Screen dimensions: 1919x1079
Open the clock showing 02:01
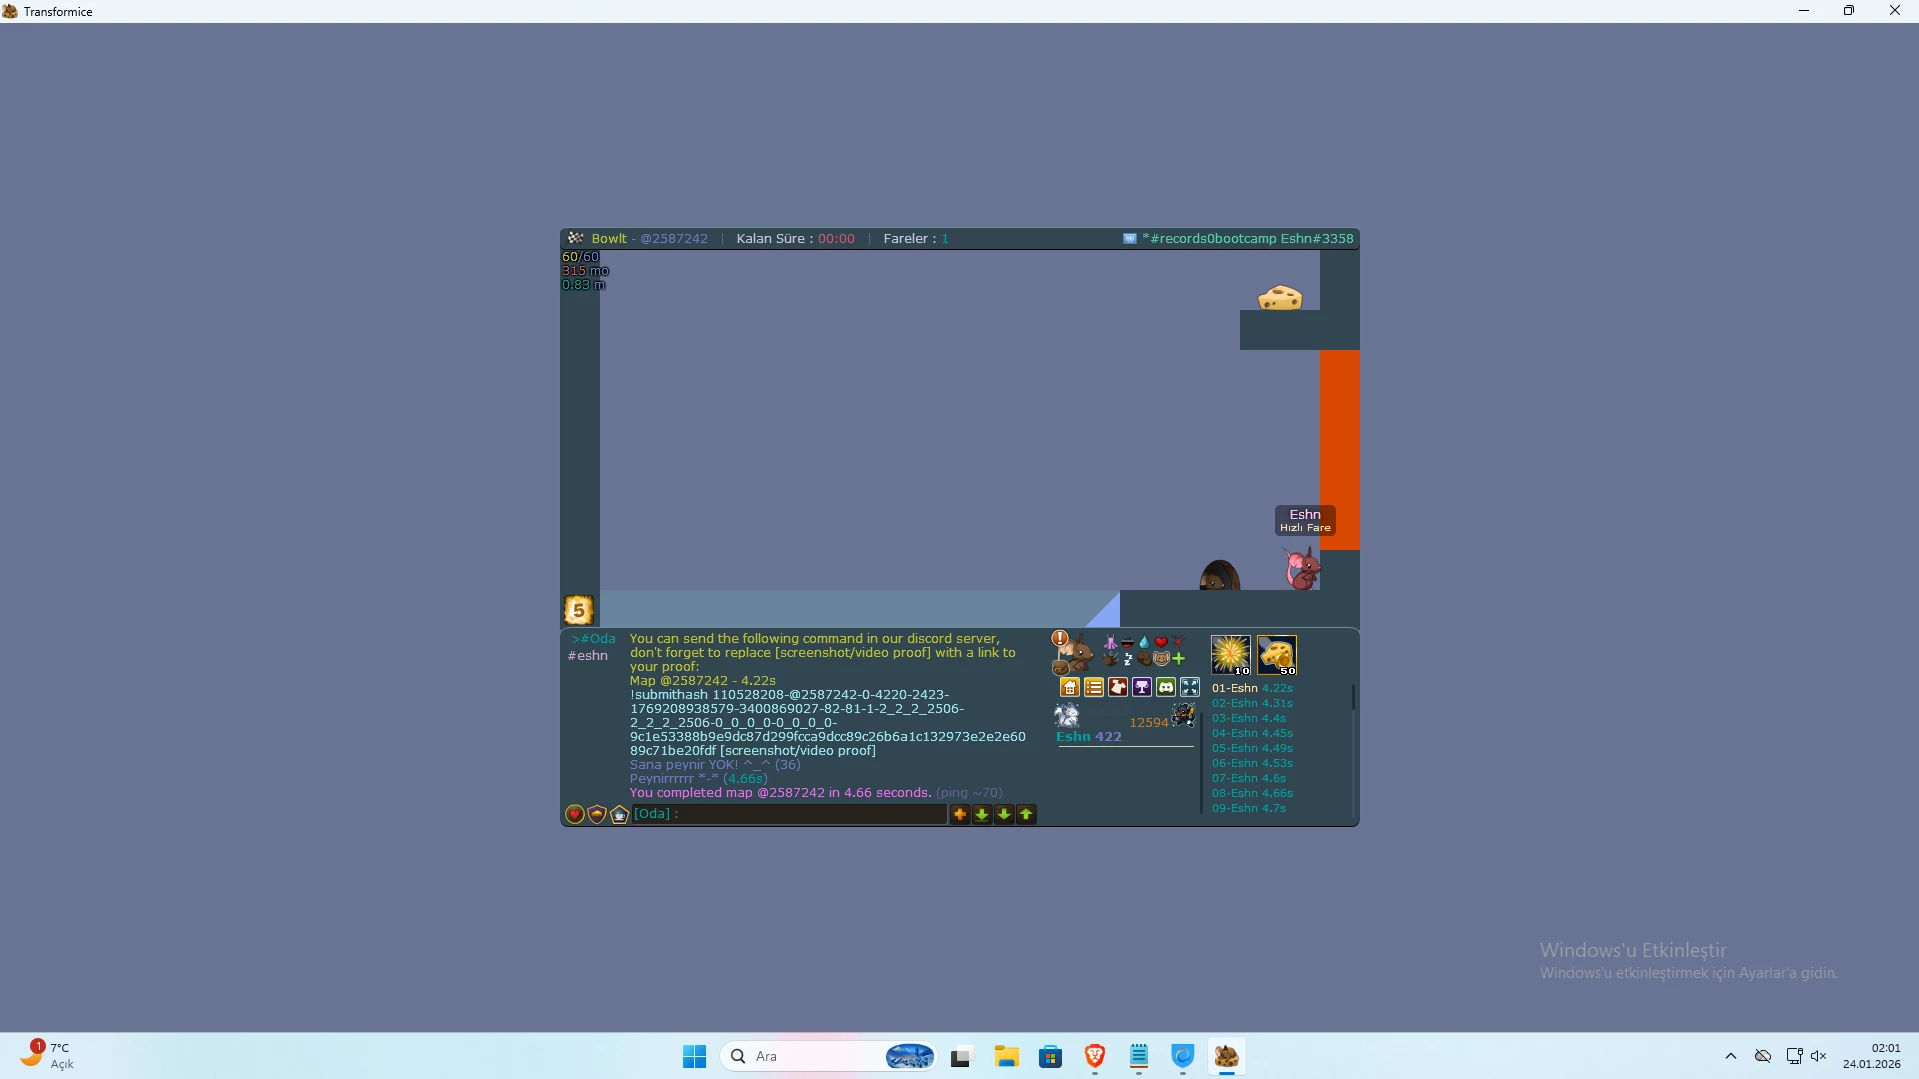(x=1872, y=1056)
